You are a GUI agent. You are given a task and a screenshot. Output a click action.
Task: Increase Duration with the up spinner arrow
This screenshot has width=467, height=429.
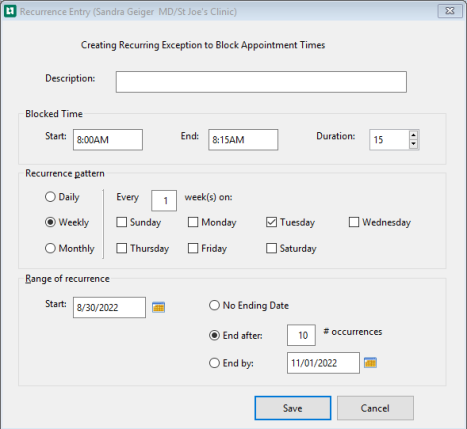pyautogui.click(x=413, y=135)
